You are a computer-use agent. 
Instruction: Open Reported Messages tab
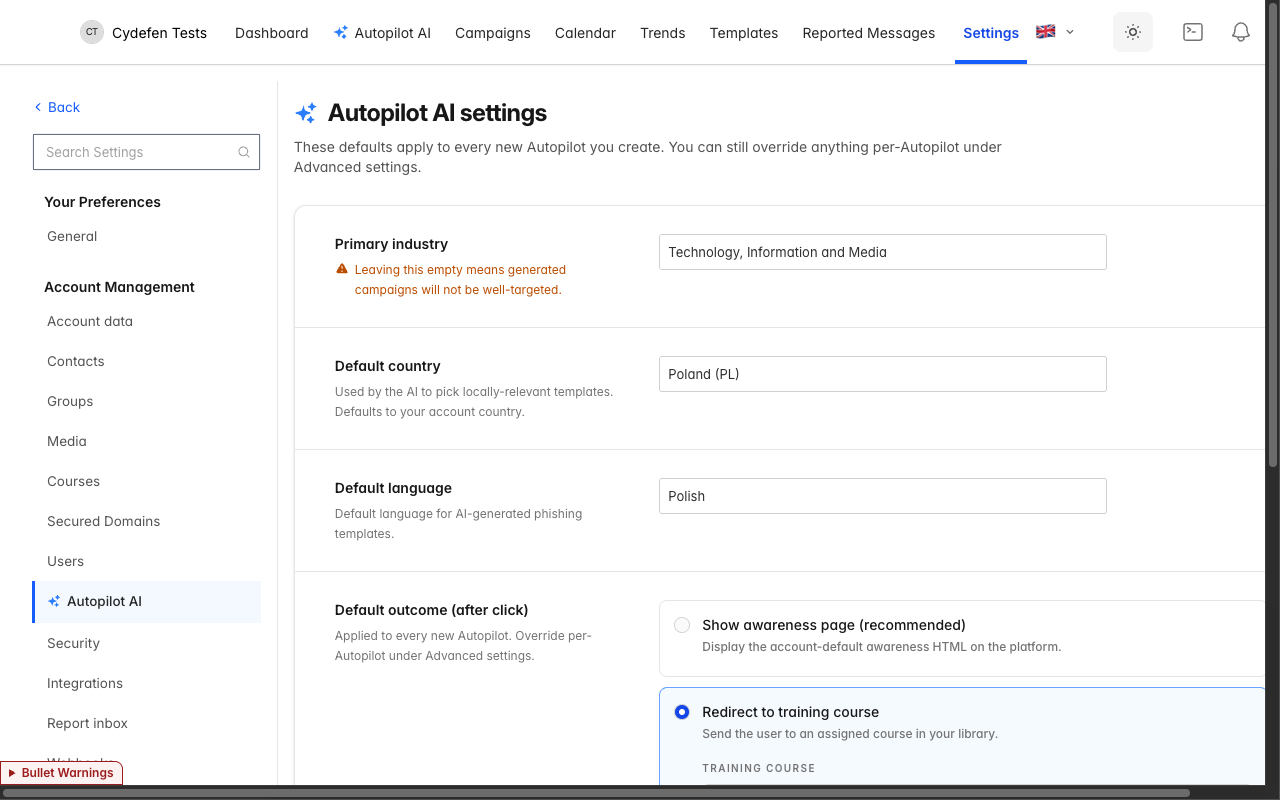pos(868,33)
